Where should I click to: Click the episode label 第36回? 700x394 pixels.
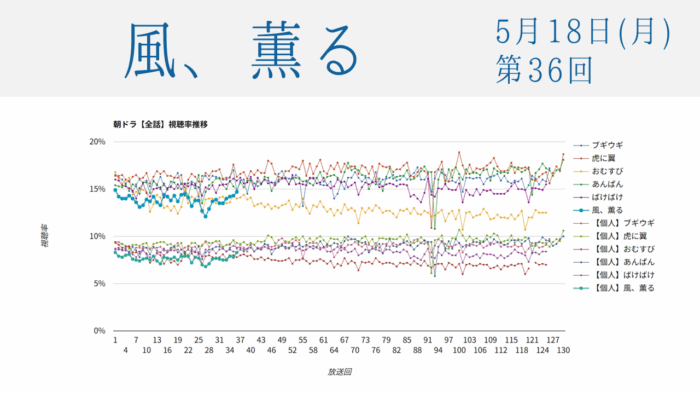[x=544, y=70]
